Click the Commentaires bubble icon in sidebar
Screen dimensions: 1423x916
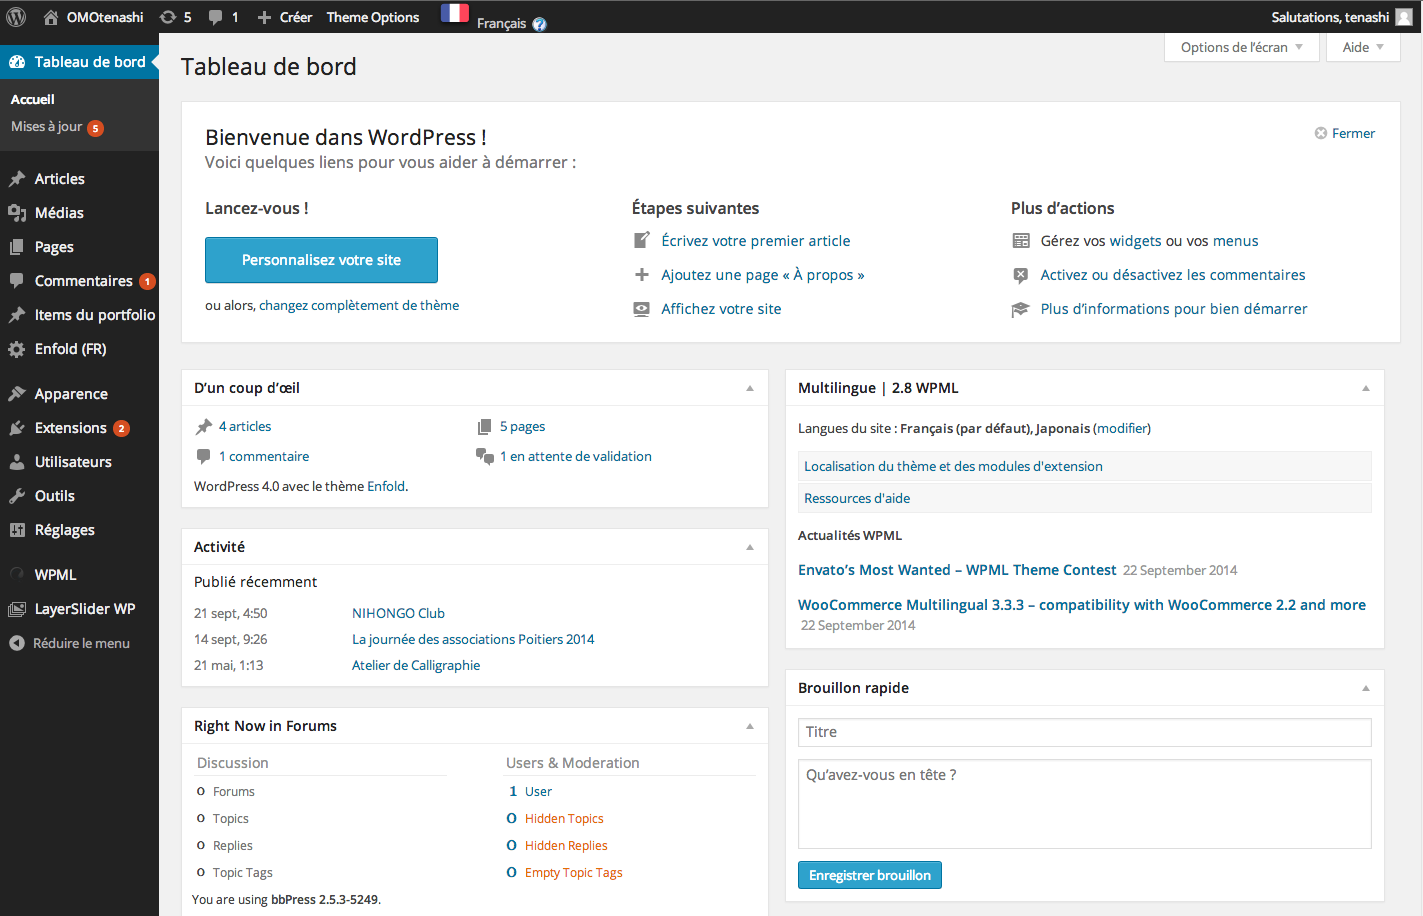coord(17,281)
